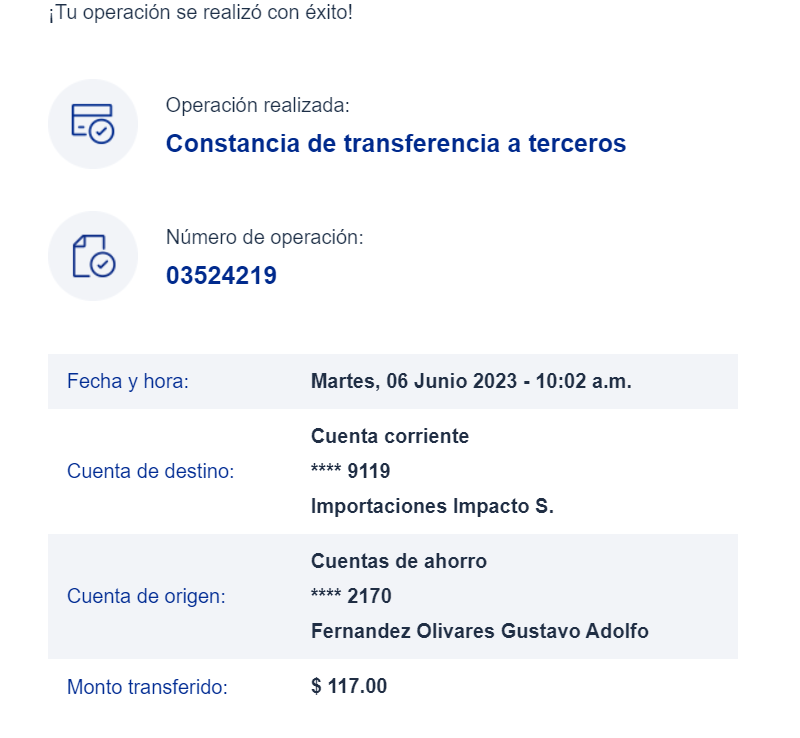
Task: Click destination account number ending 9119
Action: click(x=350, y=471)
